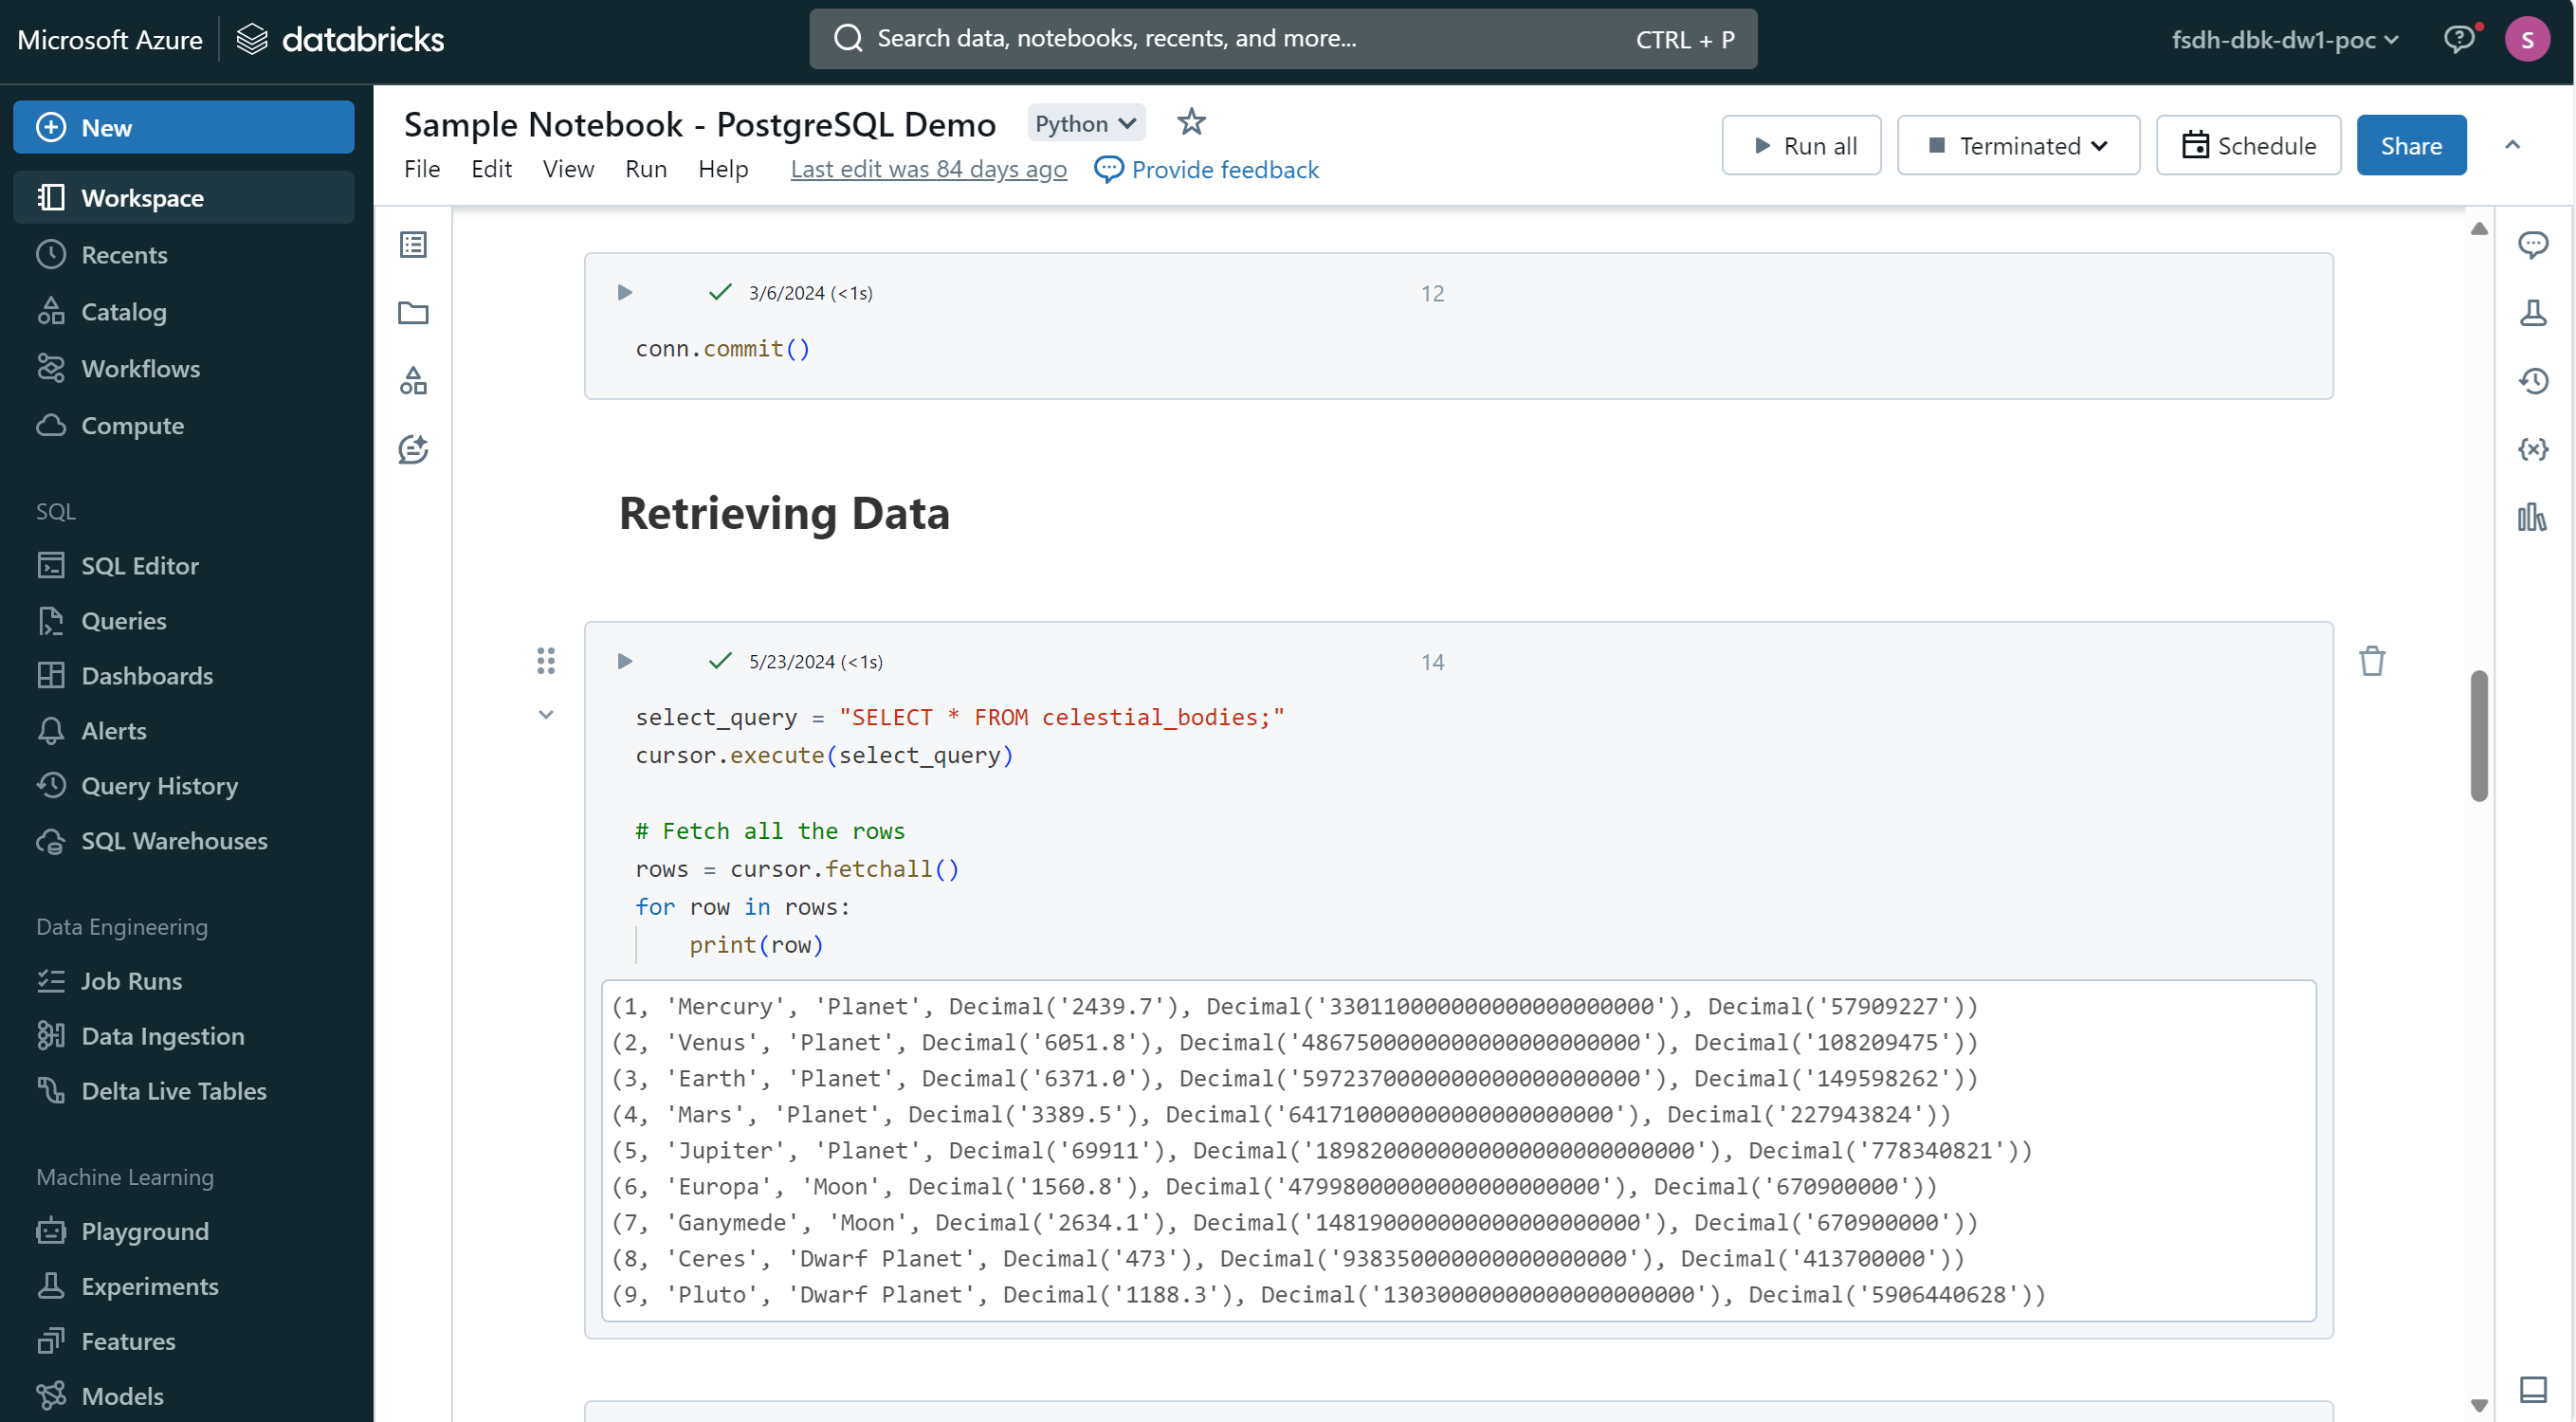Open the libraries panel

coord(2535,518)
